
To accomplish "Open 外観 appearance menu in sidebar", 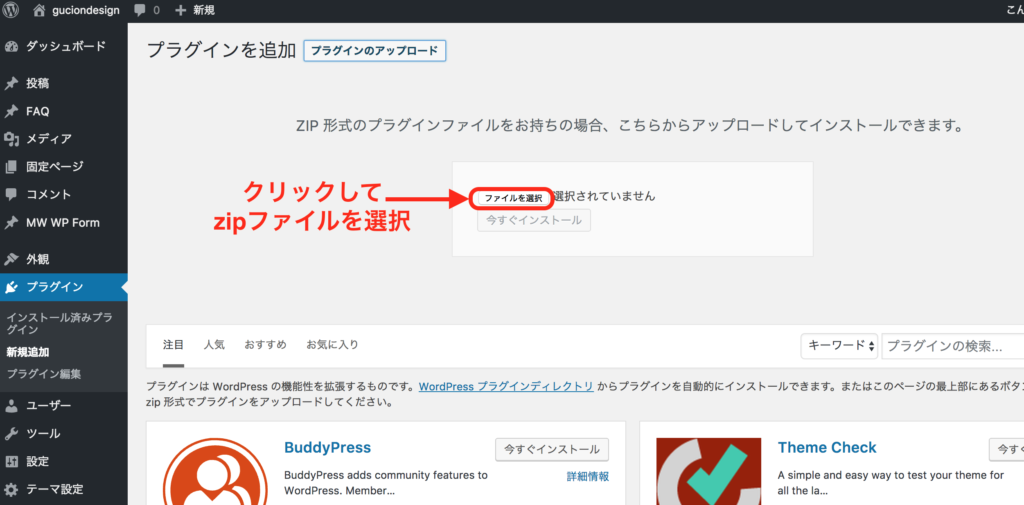I will [37, 259].
